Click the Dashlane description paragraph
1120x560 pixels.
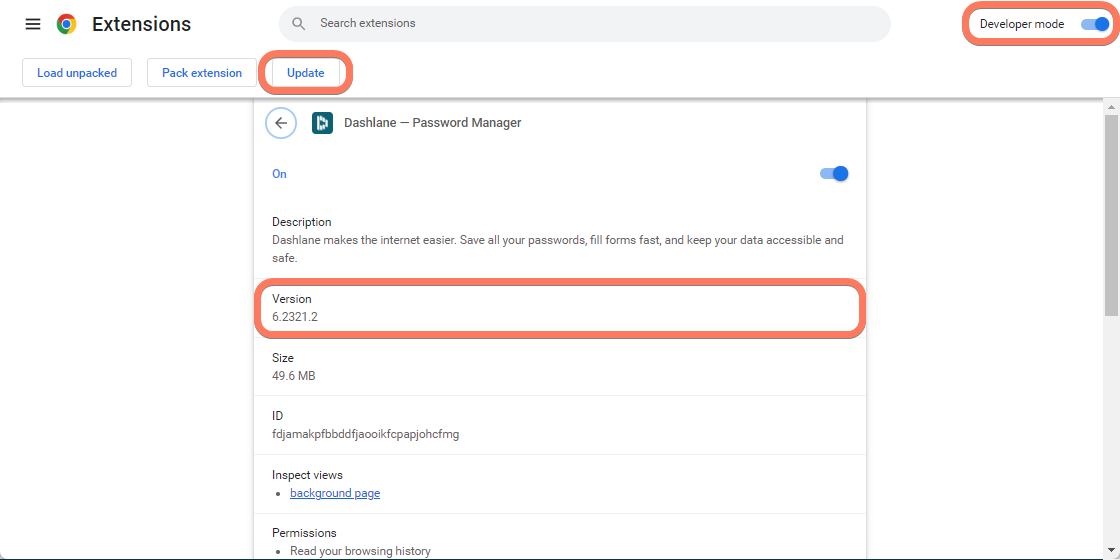[x=558, y=249]
